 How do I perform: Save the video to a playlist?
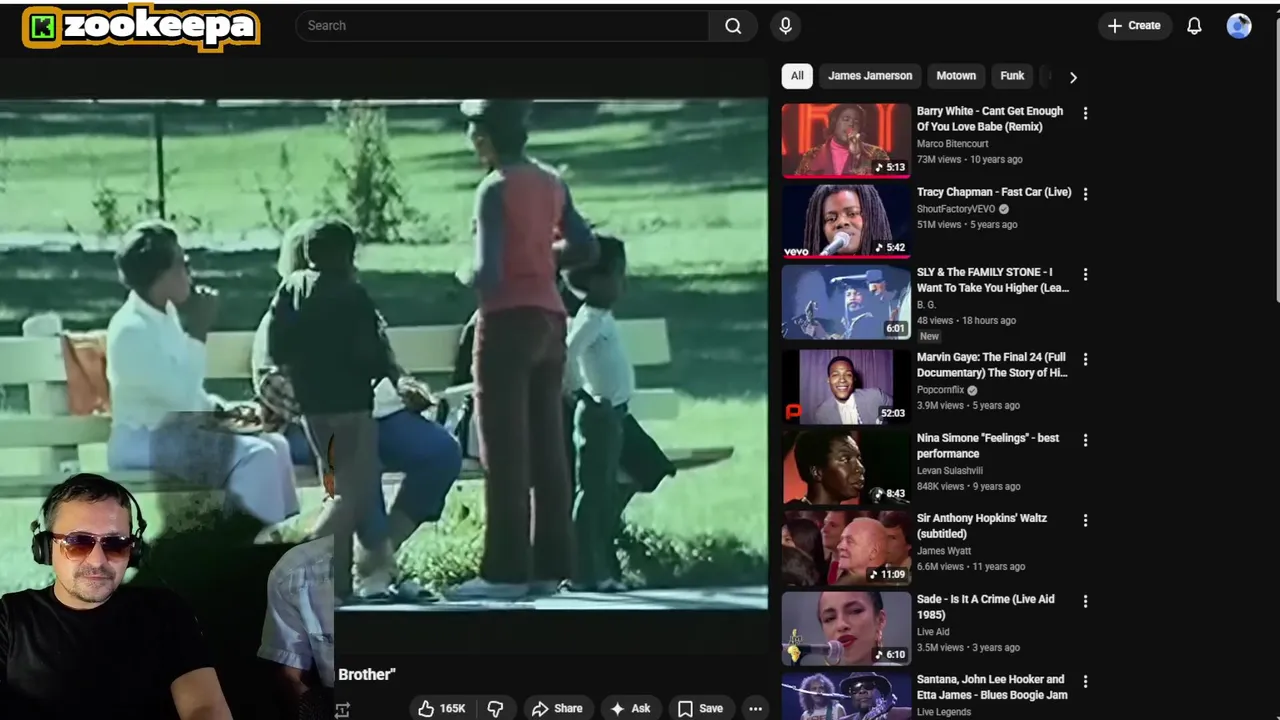[x=700, y=708]
